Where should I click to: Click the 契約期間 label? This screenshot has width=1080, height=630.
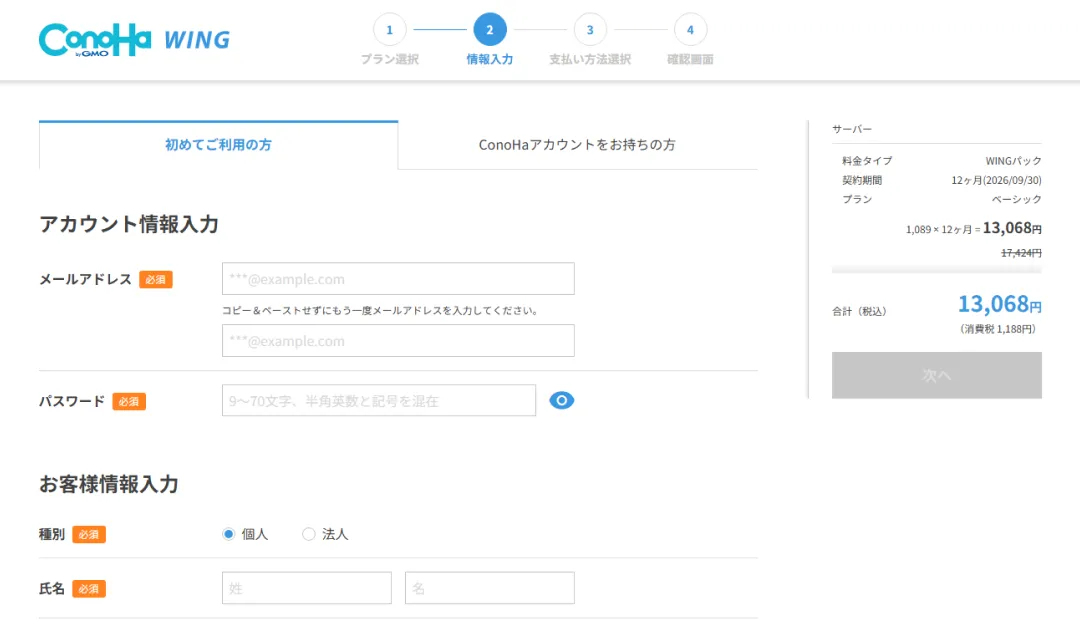pos(862,180)
